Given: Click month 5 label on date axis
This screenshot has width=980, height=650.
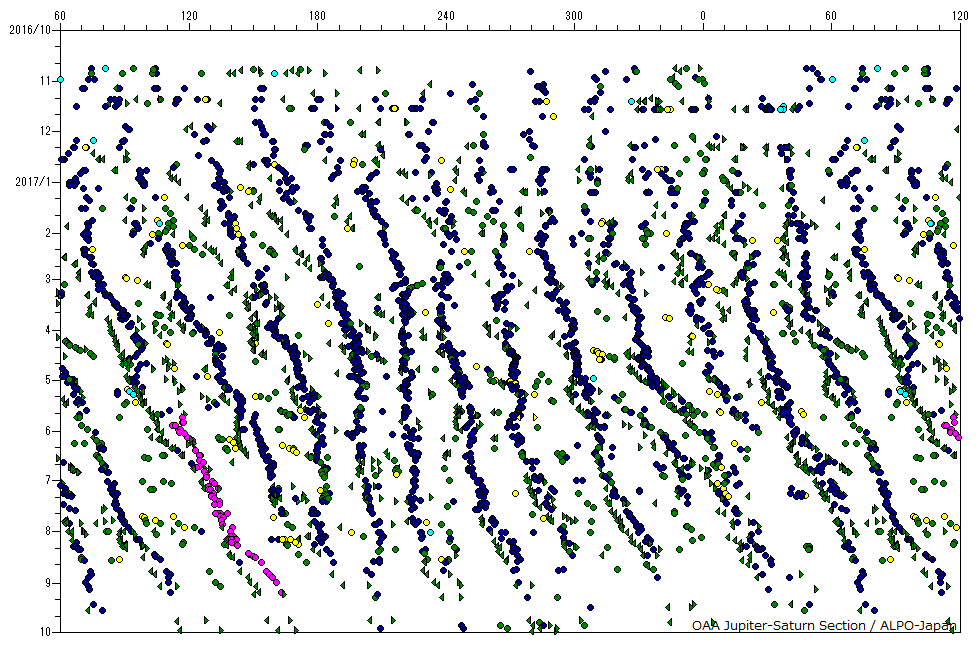Looking at the screenshot, I should click(x=48, y=379).
